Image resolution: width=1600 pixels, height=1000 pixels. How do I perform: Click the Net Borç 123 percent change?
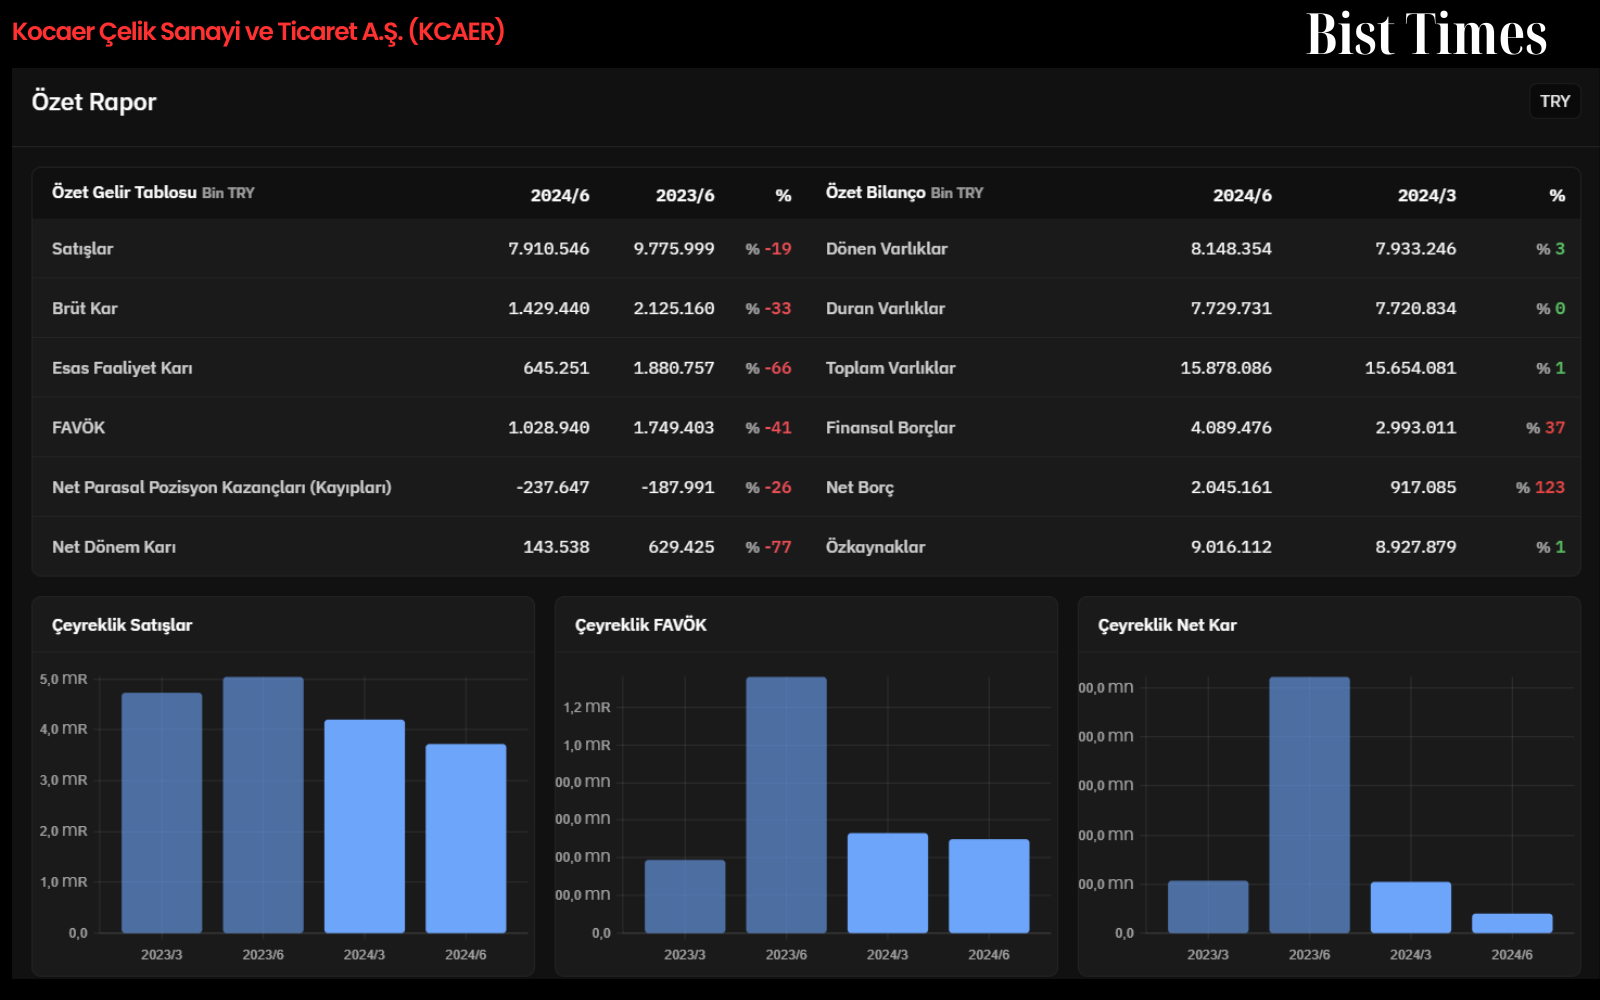1540,488
